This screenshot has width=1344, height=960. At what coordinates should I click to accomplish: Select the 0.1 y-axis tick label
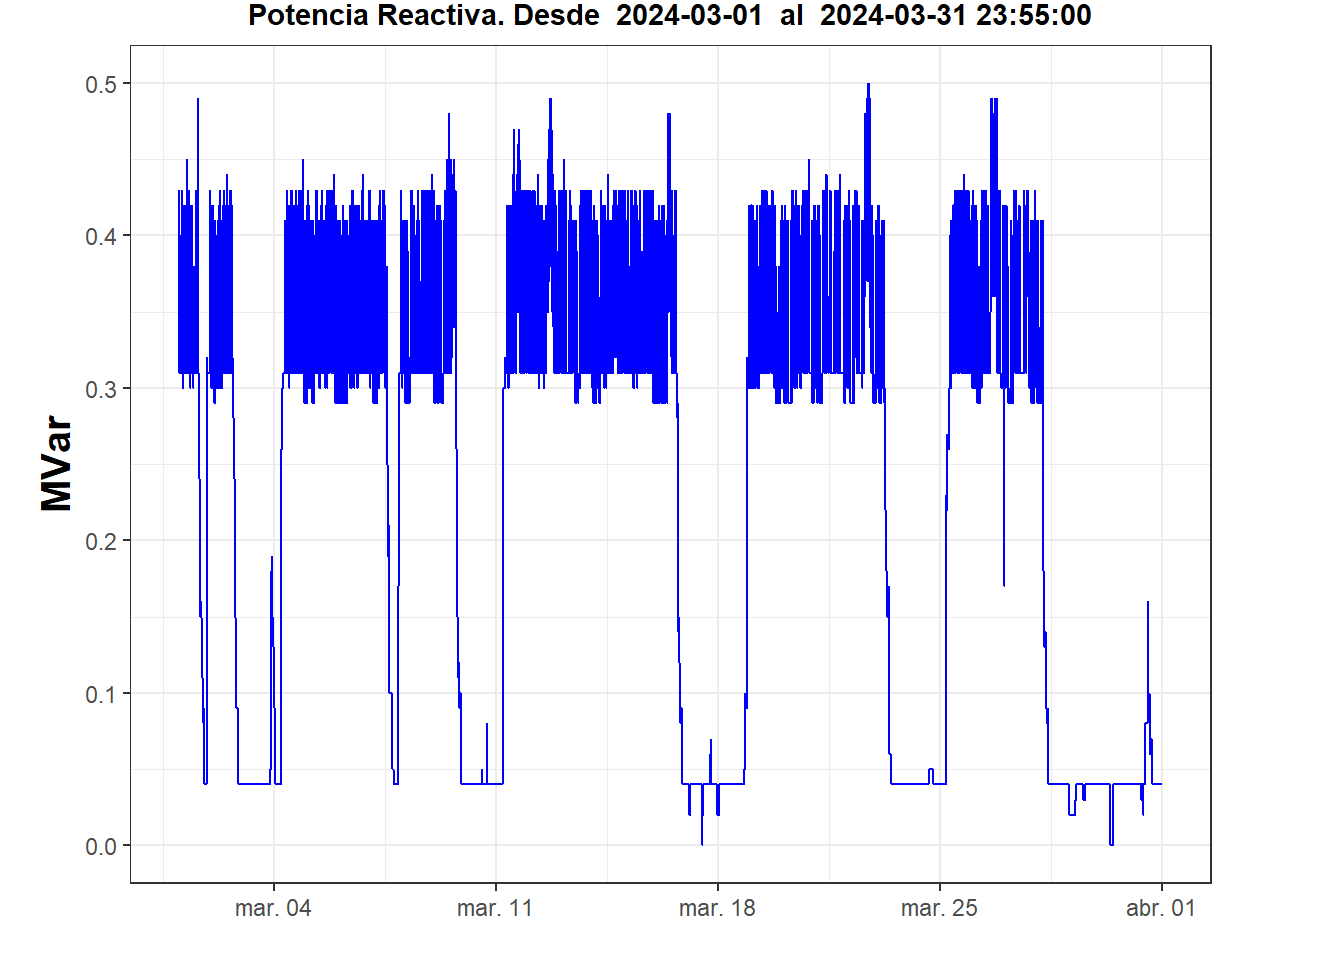(100, 695)
